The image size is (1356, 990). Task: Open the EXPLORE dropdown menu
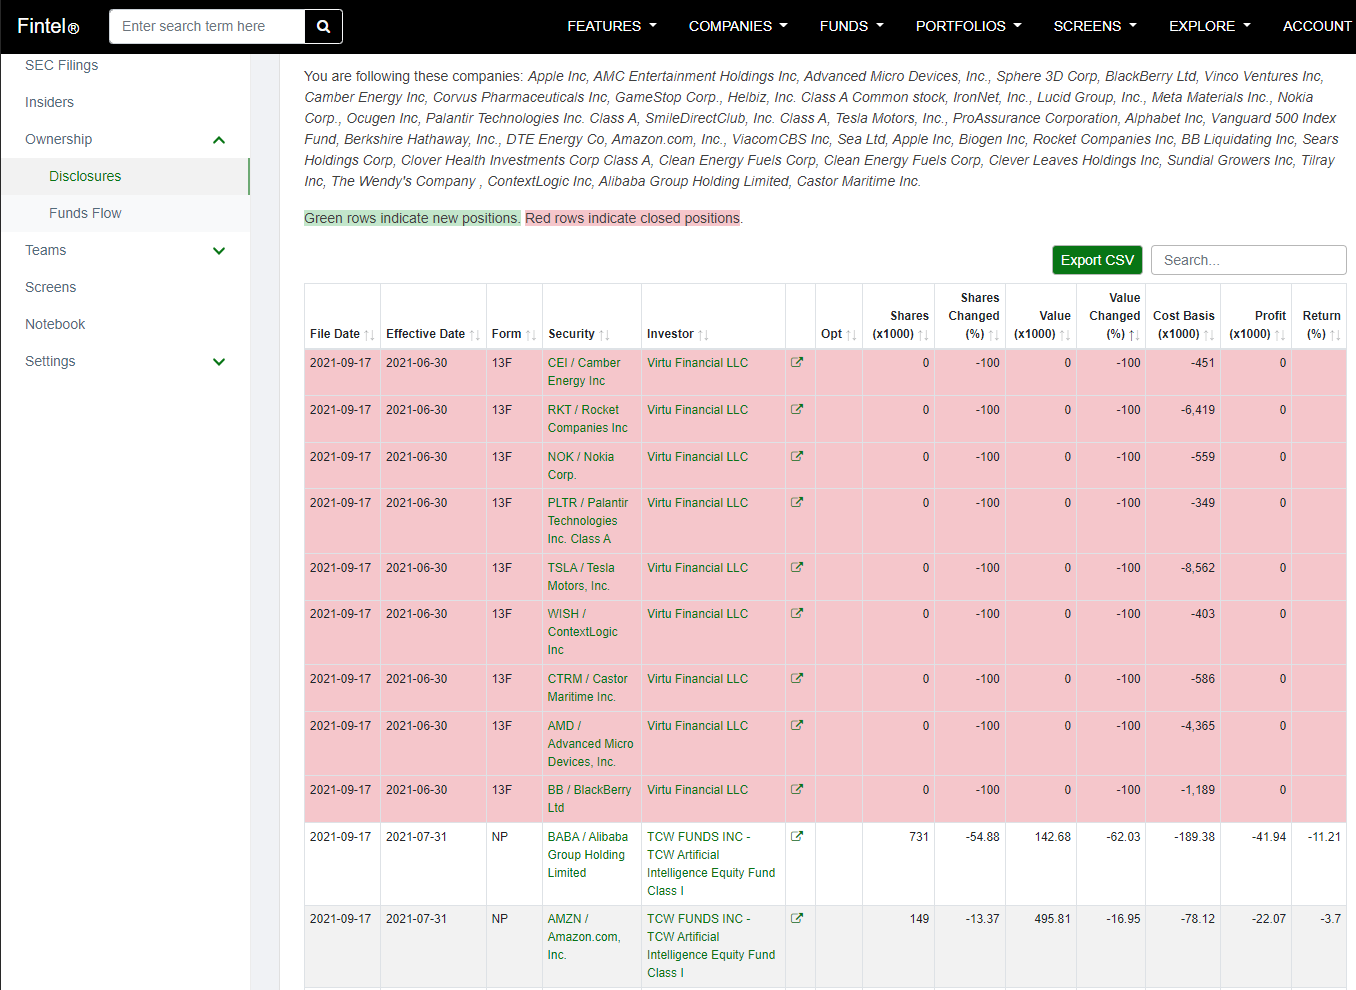point(1210,26)
